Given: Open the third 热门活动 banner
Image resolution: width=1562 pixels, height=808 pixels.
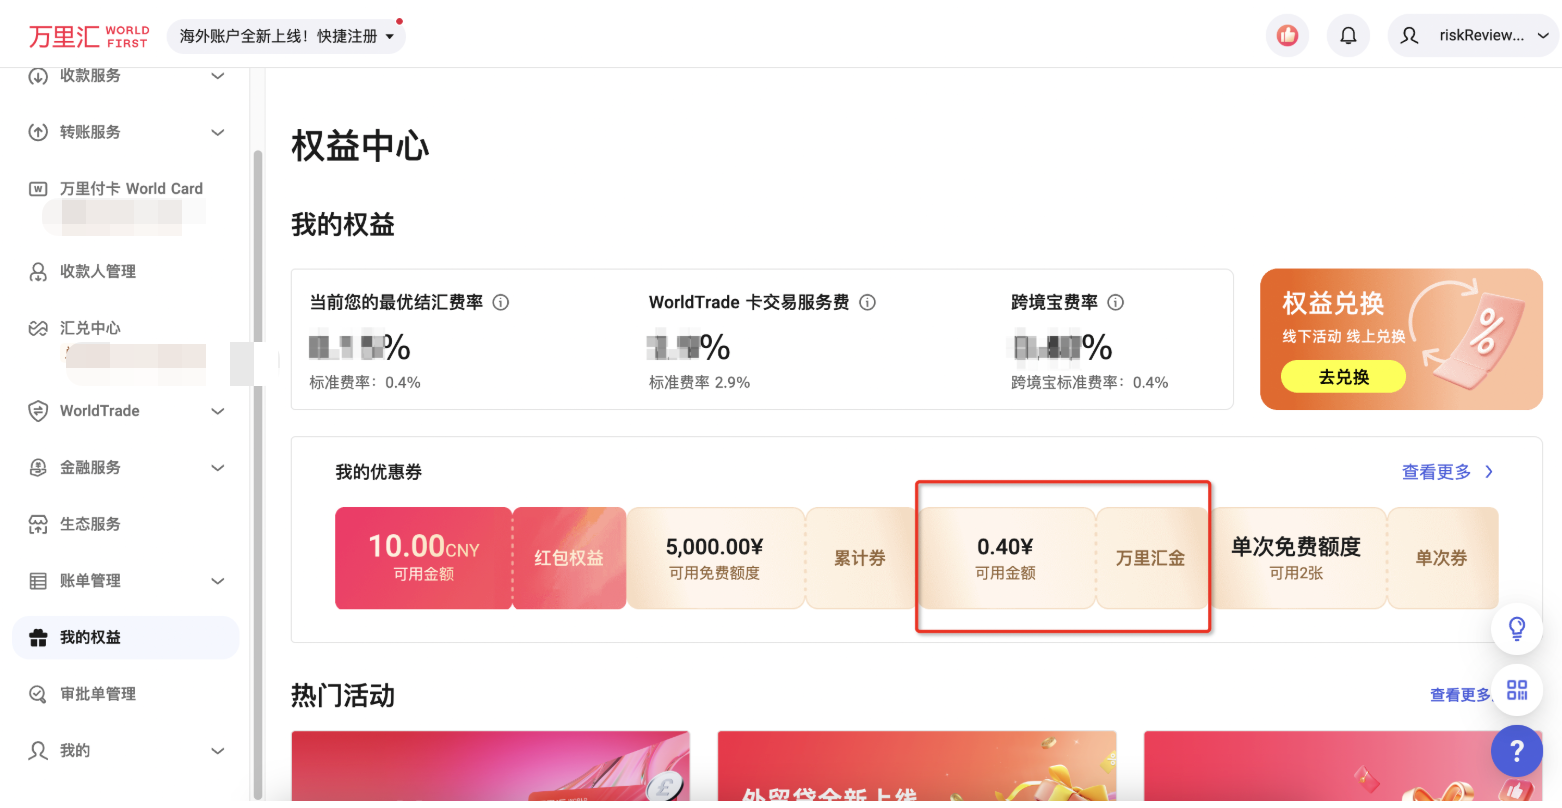Looking at the screenshot, I should point(1343,766).
